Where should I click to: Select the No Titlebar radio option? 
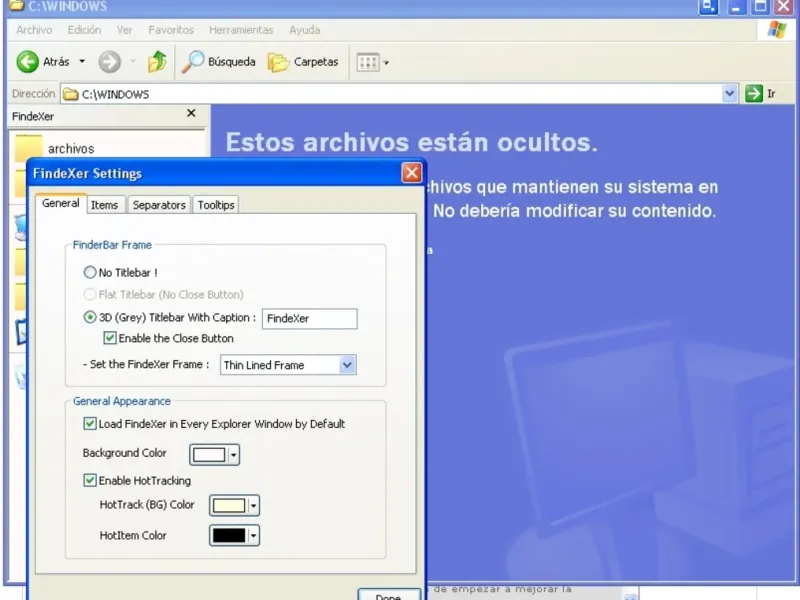tap(90, 272)
